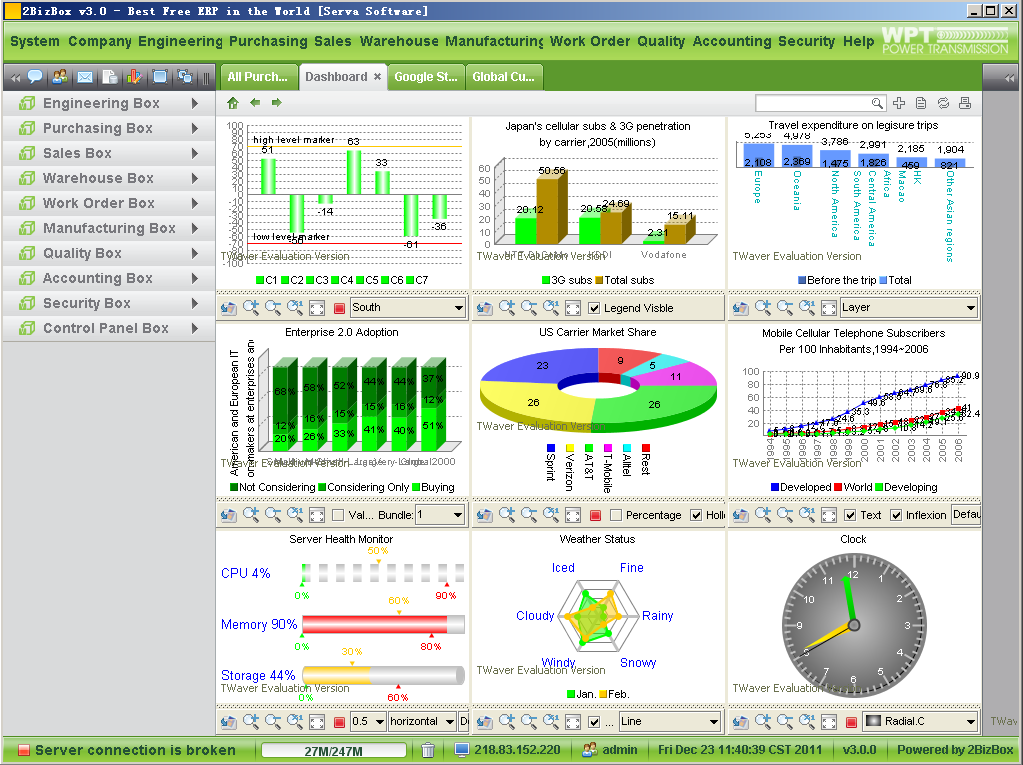Click the 27M/247M memory usage bar
Screen dimensions: 1023x765
(x=333, y=751)
